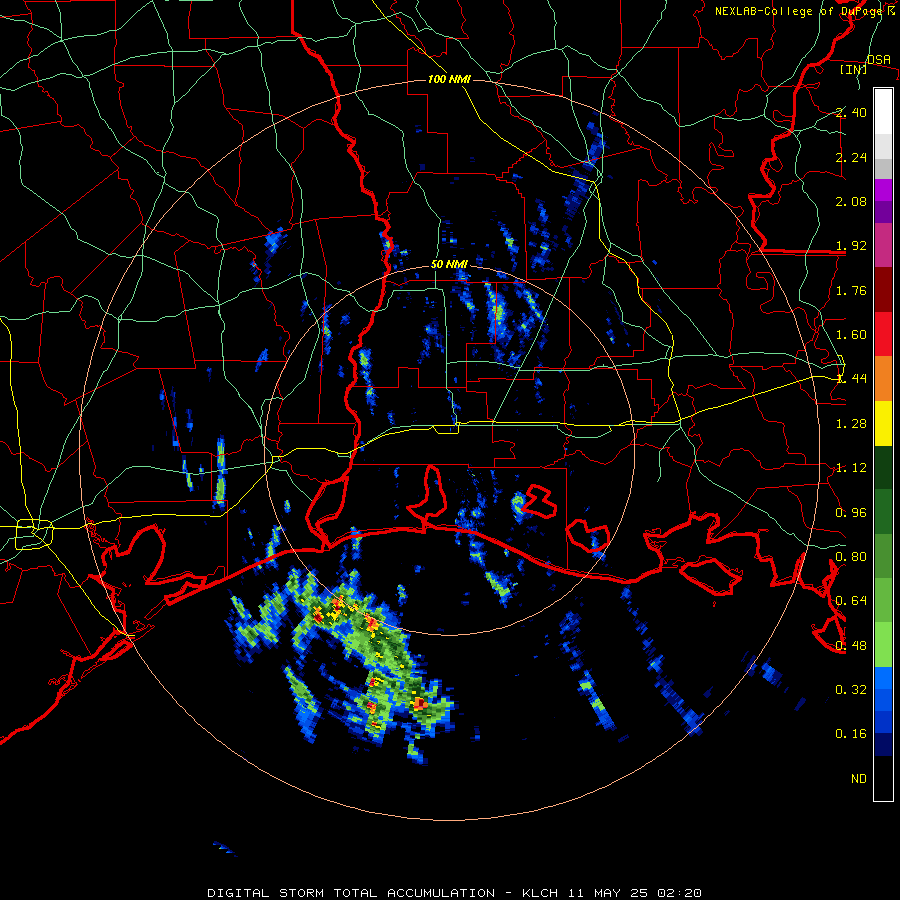Pick the bright red swatch beside 1.60
The height and width of the screenshot is (900, 900).
pos(883,334)
